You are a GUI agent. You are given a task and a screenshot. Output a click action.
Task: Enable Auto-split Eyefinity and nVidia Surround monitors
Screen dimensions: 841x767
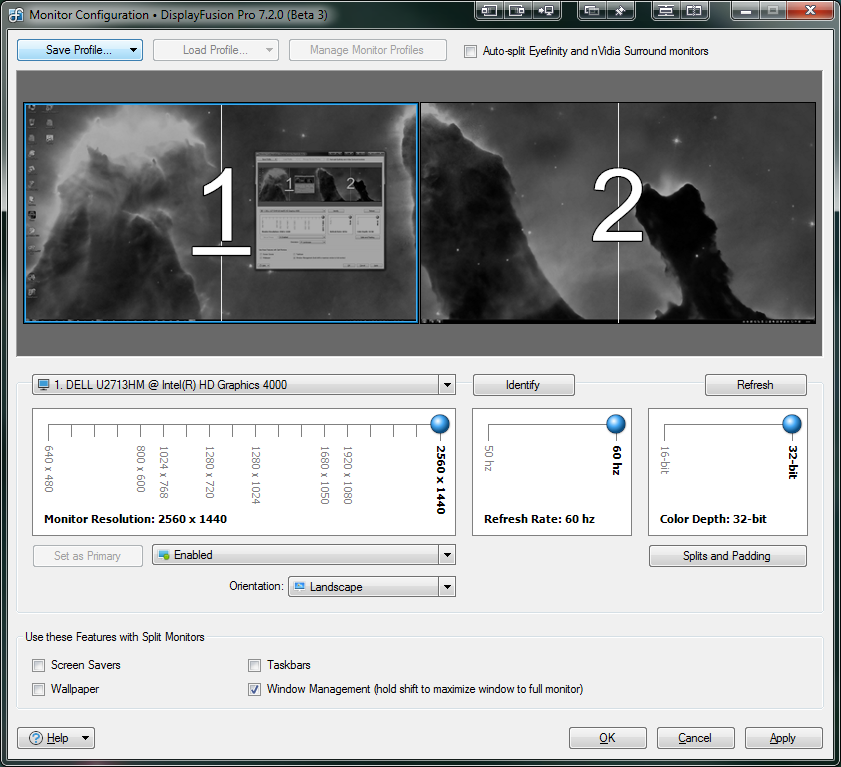471,51
